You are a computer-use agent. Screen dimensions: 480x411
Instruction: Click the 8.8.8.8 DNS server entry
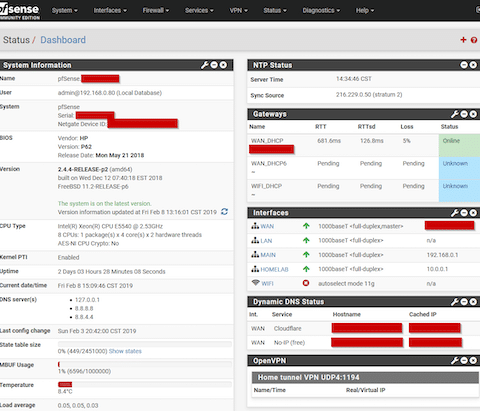click(84, 309)
